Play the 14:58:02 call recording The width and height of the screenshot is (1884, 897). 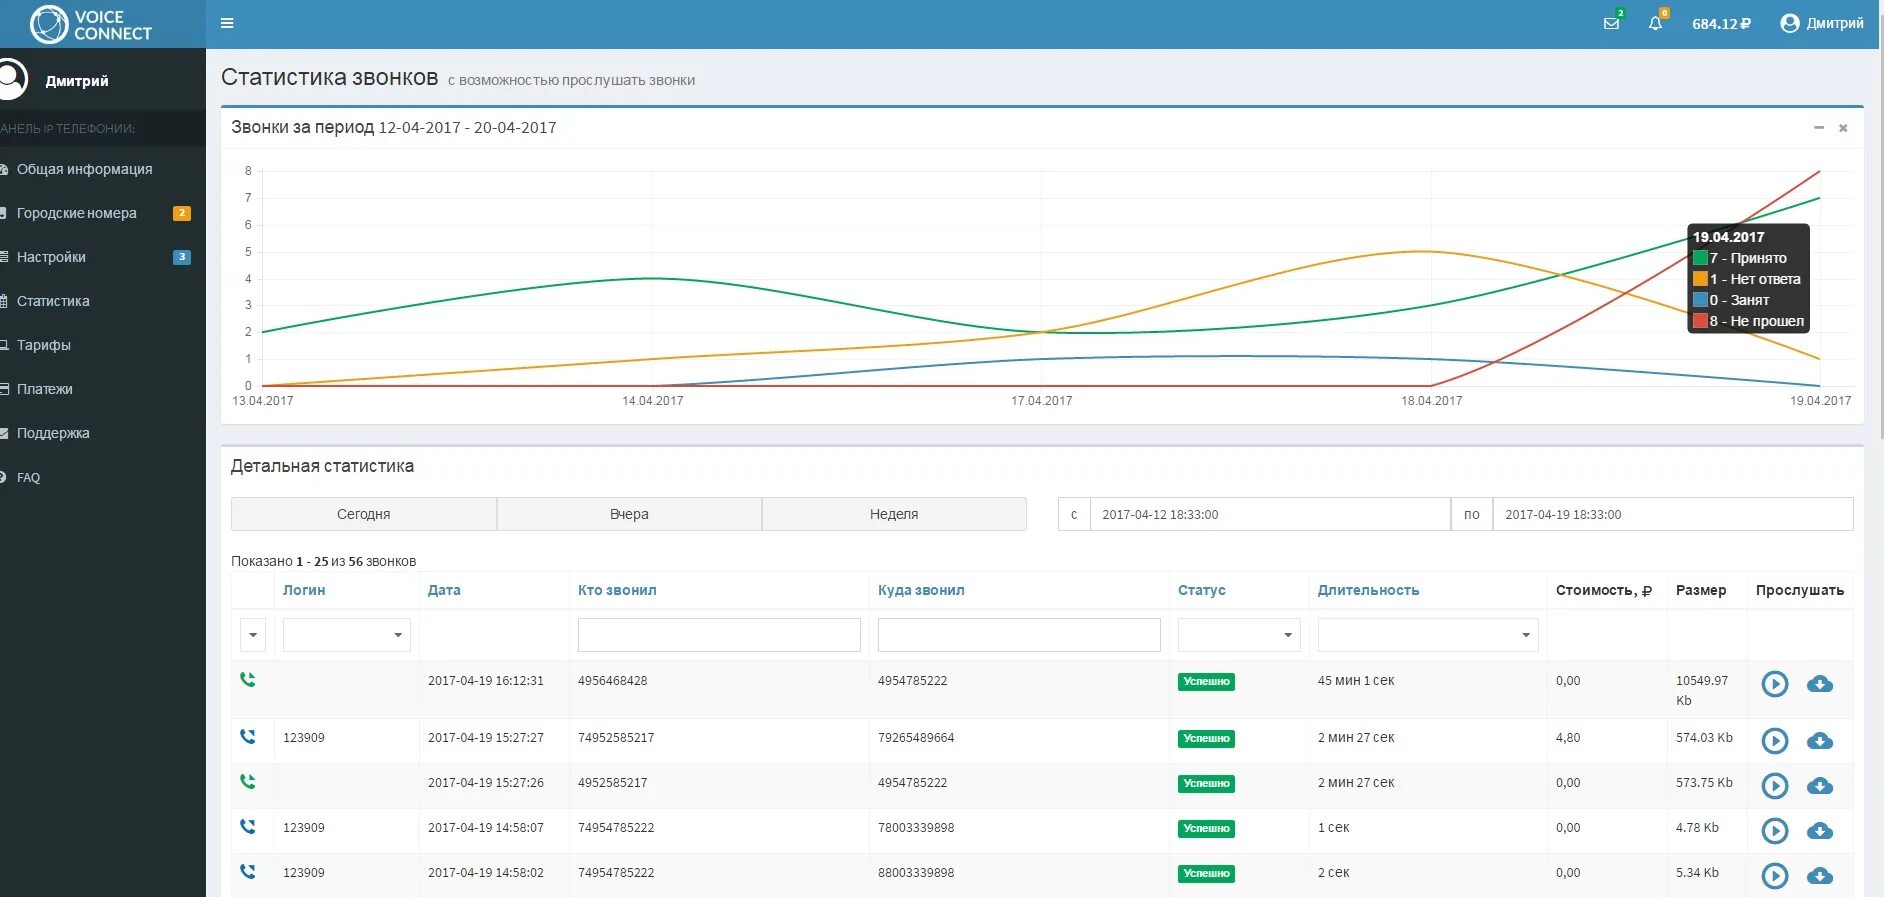point(1775,876)
